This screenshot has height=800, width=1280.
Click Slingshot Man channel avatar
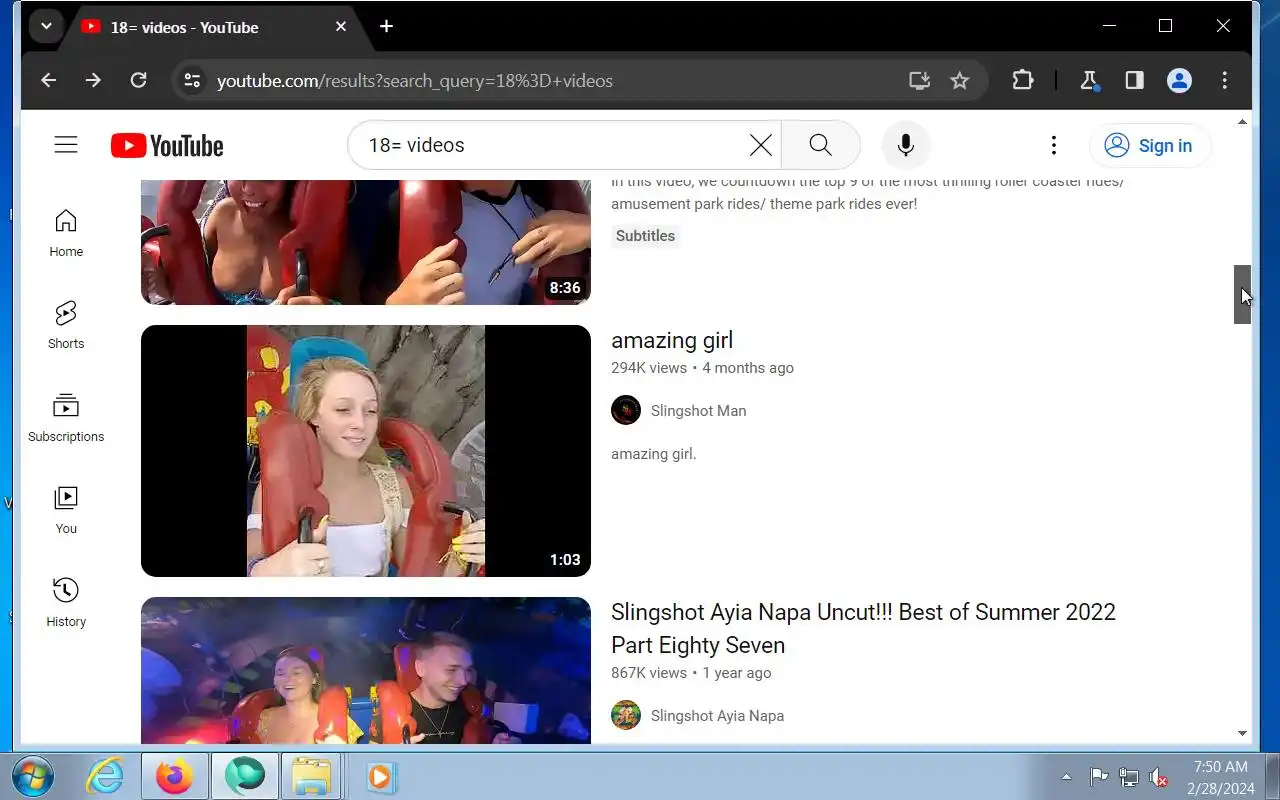coord(626,410)
